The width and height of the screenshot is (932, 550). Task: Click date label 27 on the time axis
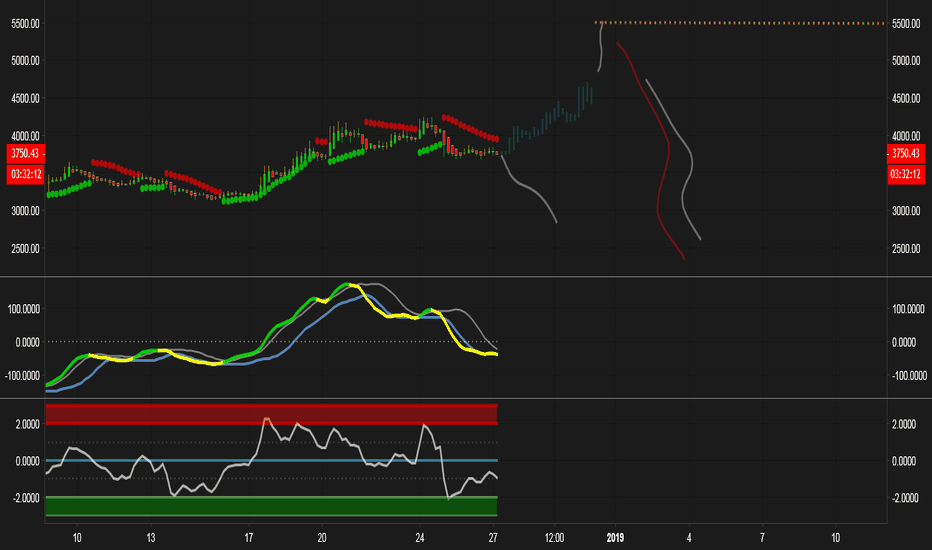(x=493, y=538)
